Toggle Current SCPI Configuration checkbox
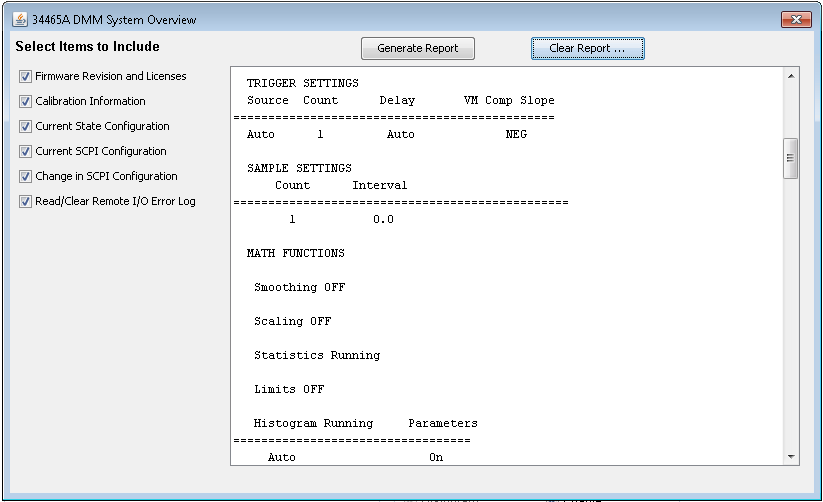This screenshot has width=823, height=502. tap(25, 152)
